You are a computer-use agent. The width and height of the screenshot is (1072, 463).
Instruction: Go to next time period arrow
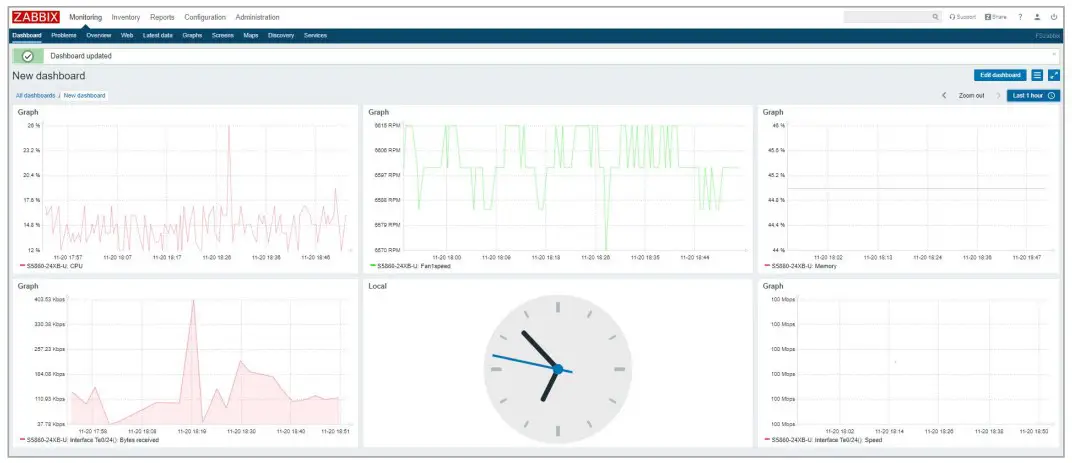[997, 96]
